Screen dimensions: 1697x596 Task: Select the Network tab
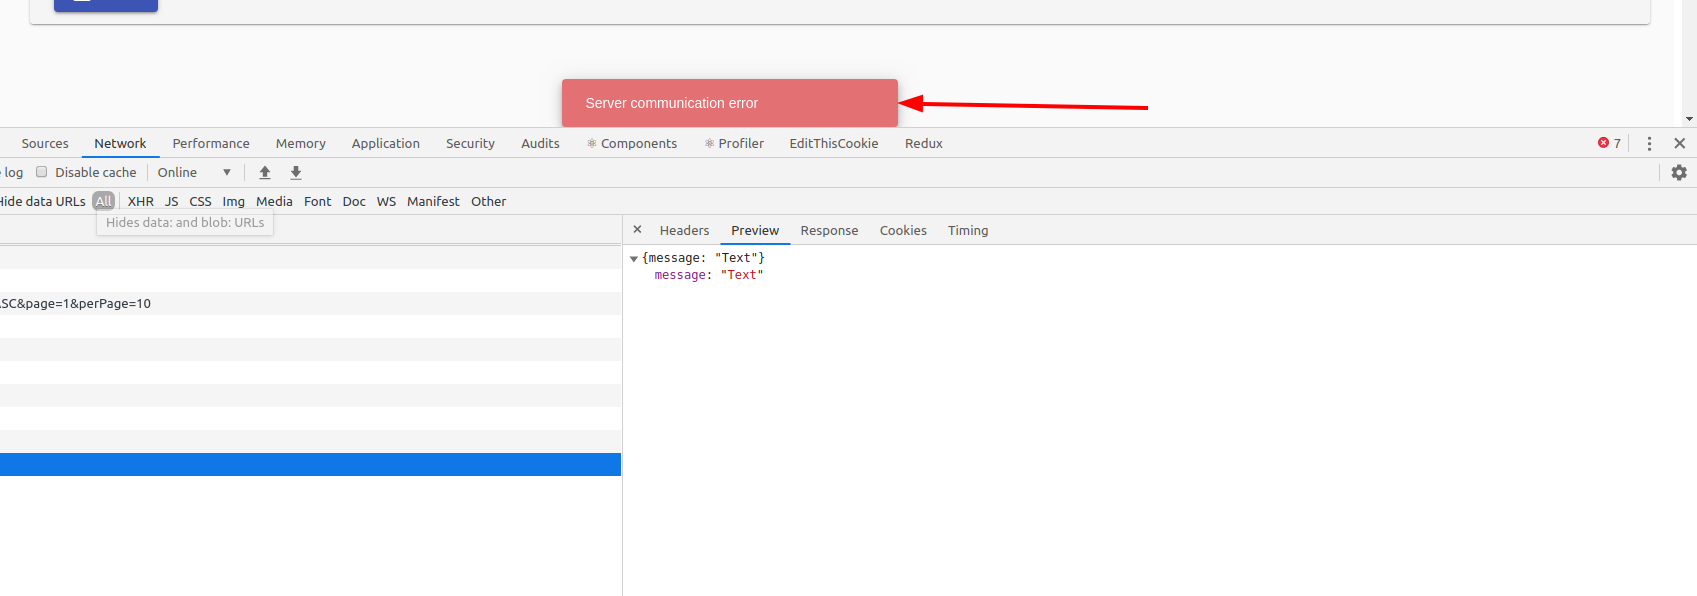point(120,143)
